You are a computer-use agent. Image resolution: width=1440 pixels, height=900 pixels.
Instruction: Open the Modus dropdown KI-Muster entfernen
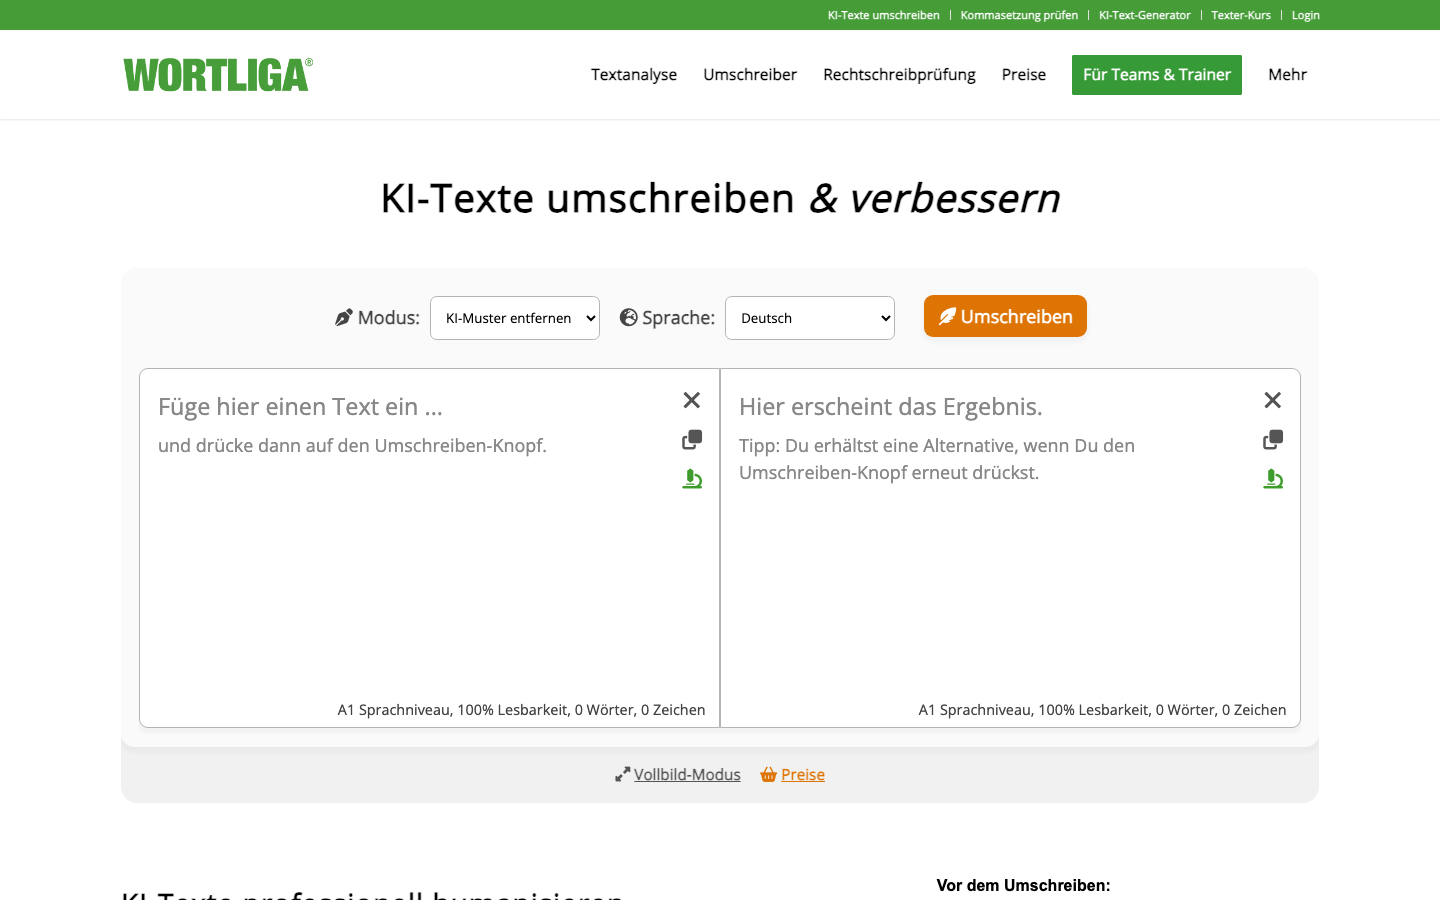pos(515,318)
